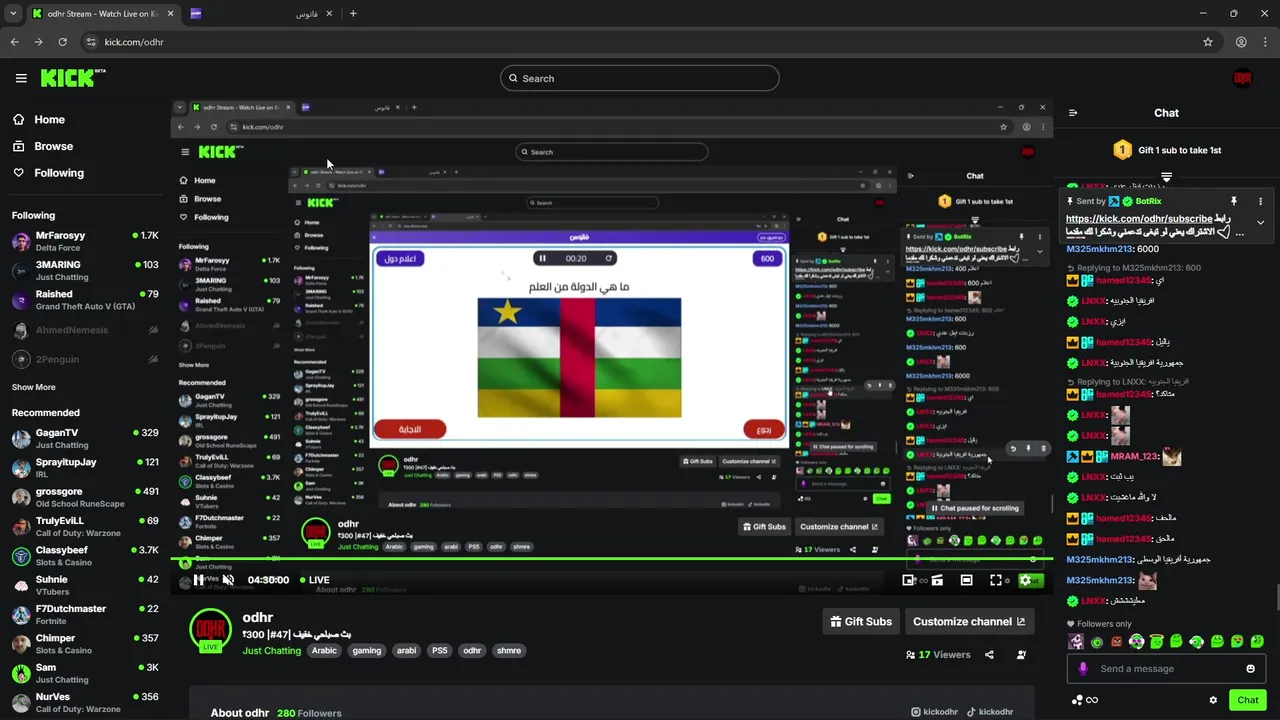Share the odhr stream
The image size is (1280, 720).
click(989, 655)
